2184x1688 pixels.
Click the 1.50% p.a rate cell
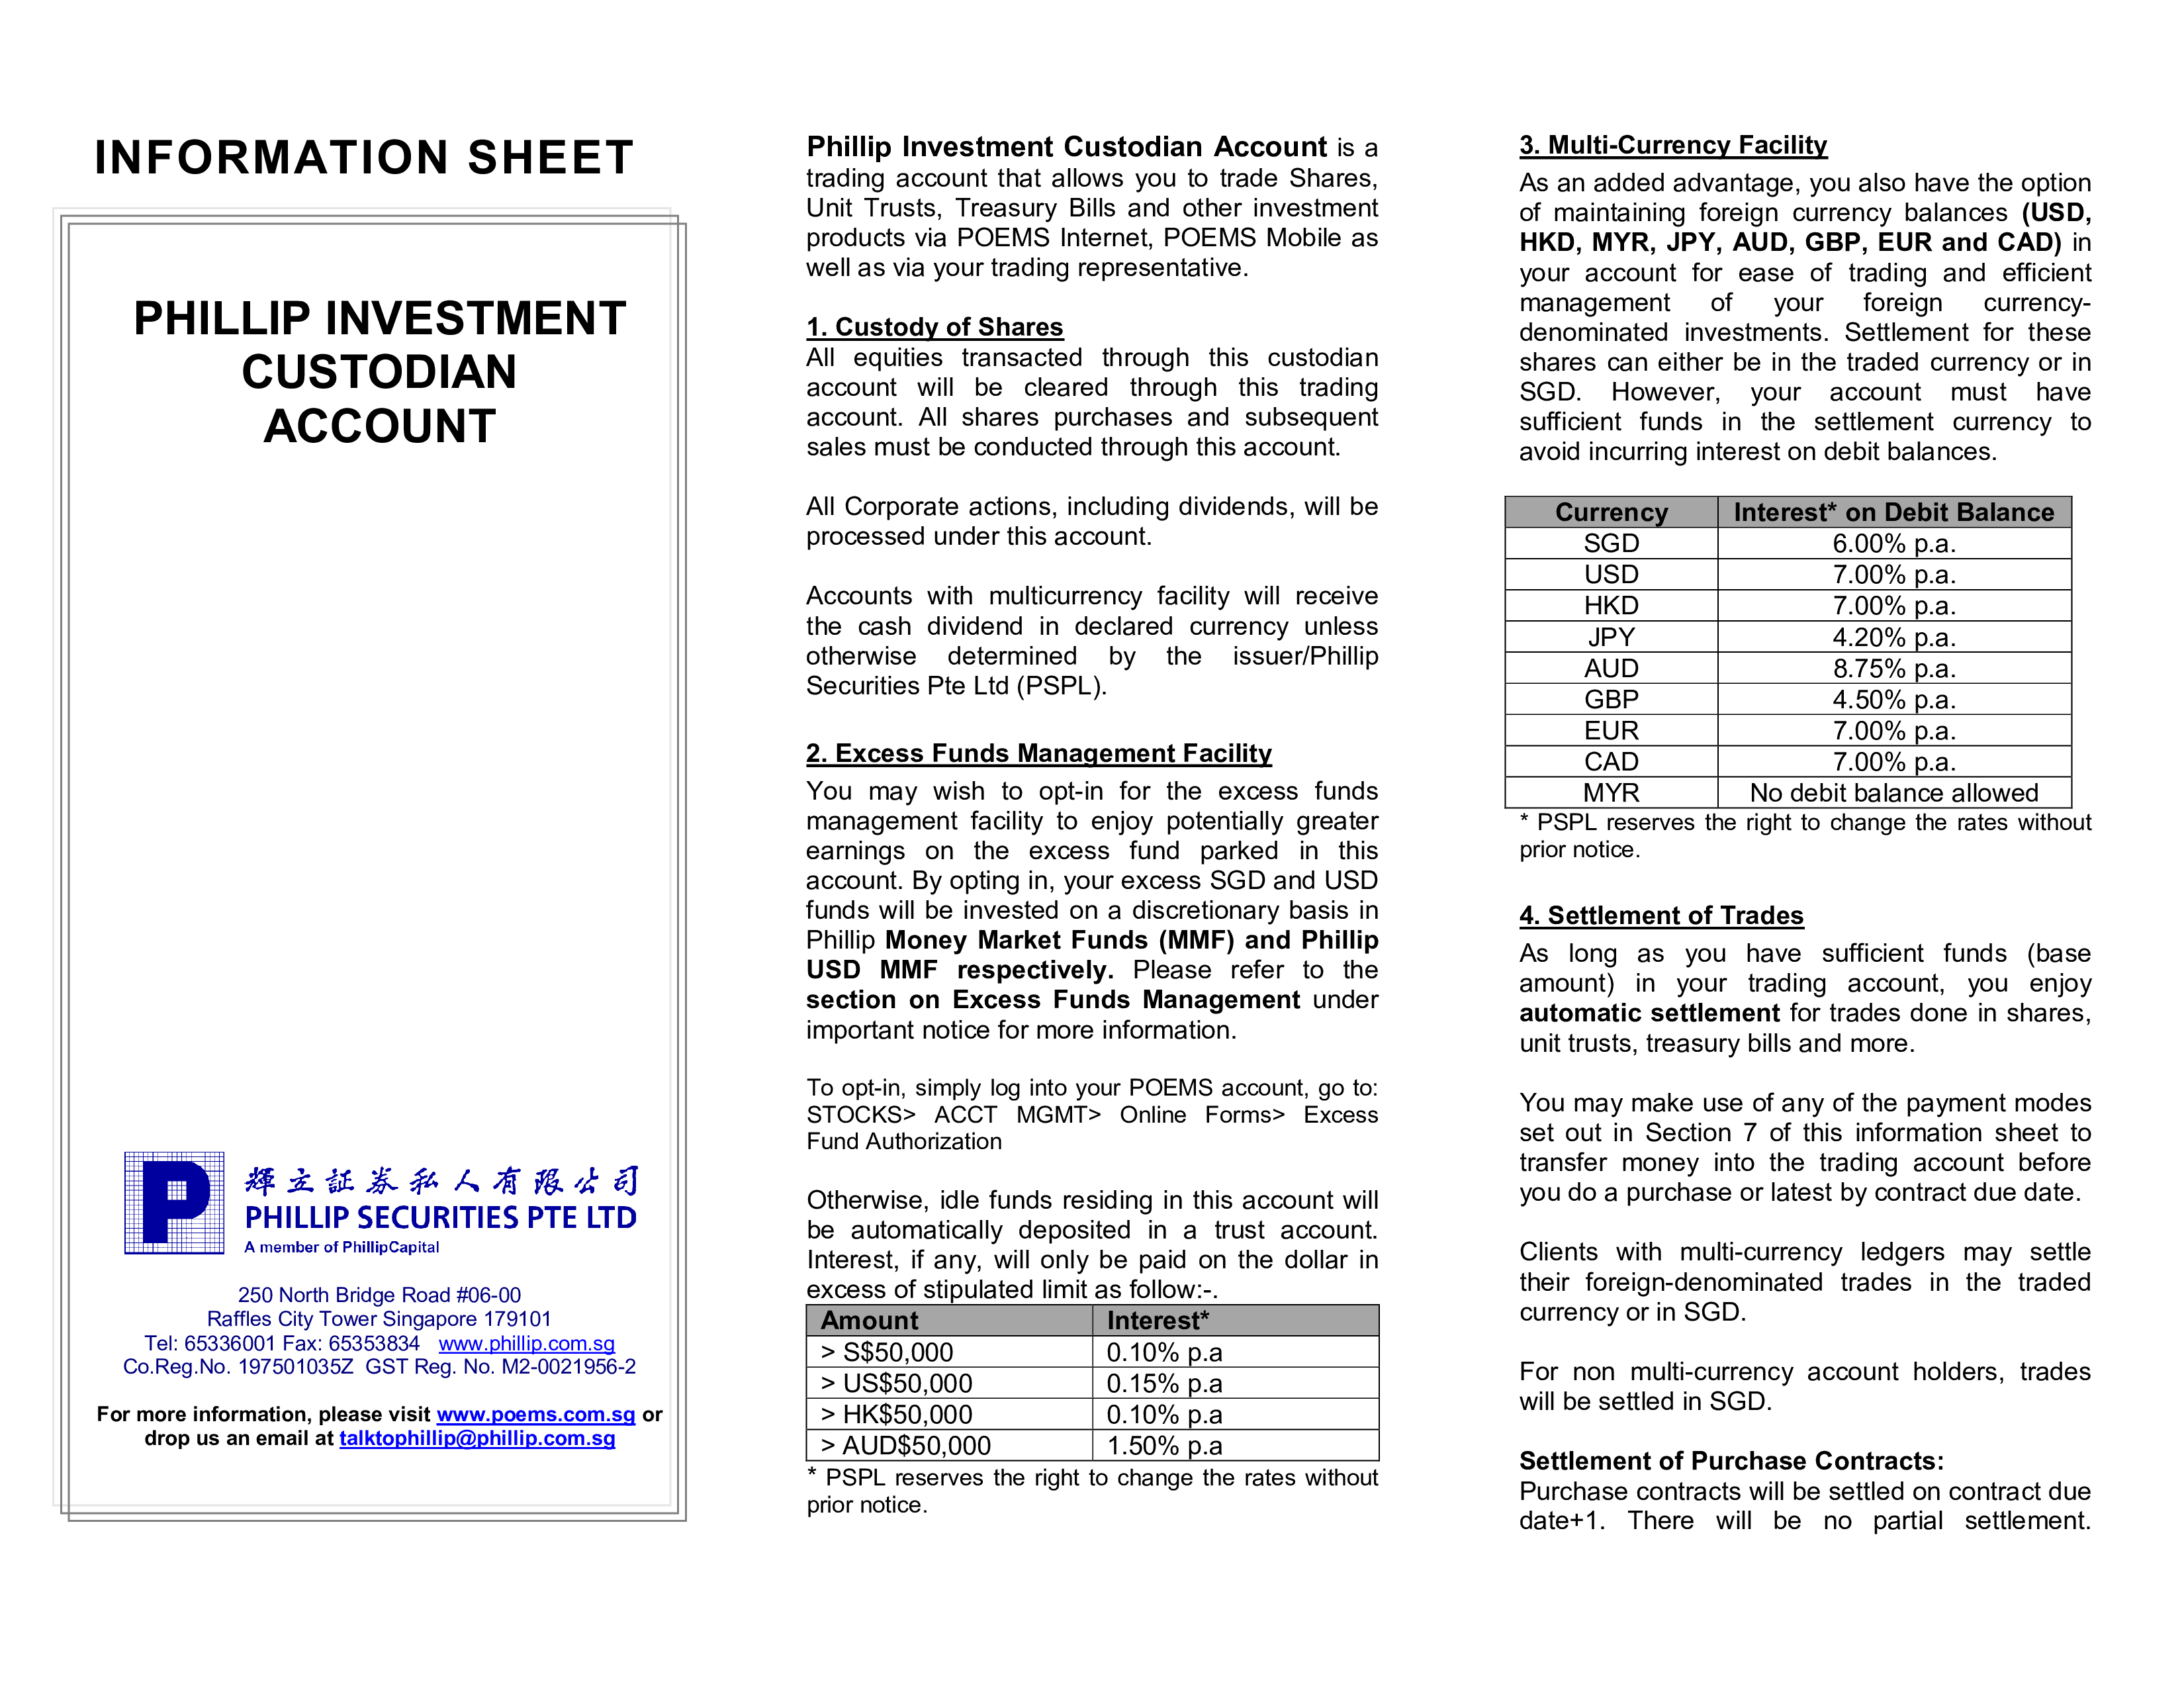pos(1236,1445)
